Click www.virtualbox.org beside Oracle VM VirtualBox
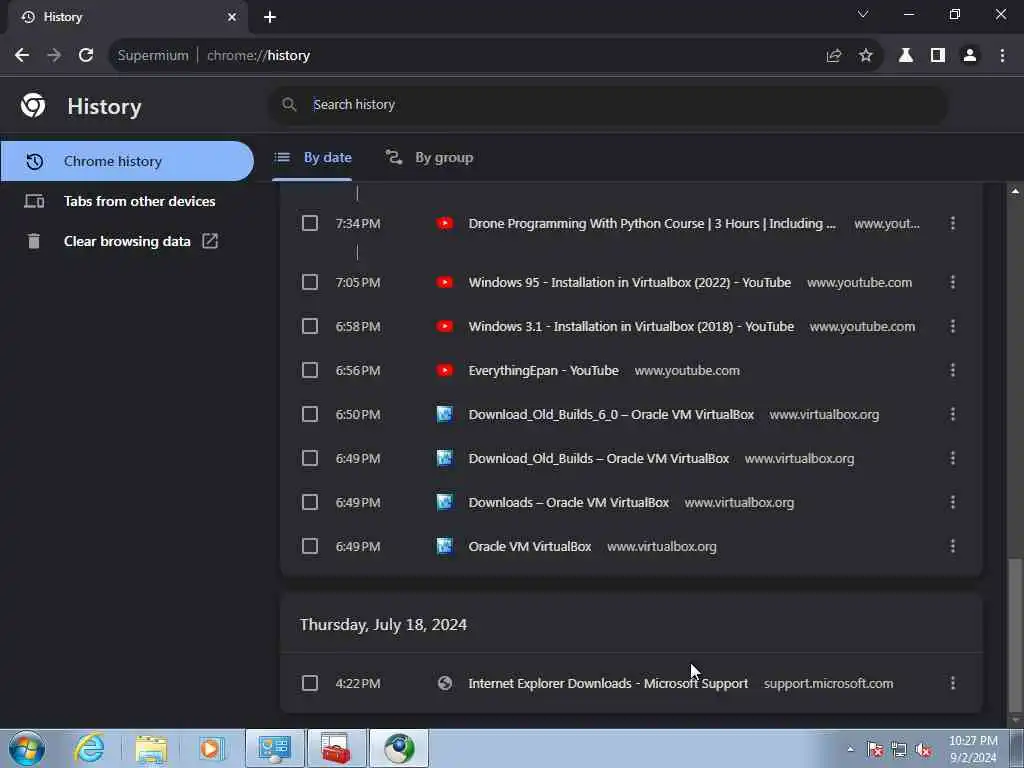This screenshot has width=1024, height=768. pos(662,547)
